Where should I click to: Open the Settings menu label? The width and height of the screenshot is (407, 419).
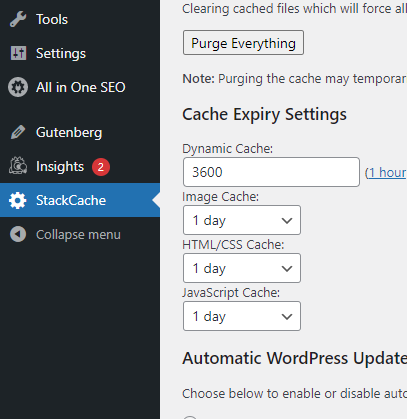[61, 54]
